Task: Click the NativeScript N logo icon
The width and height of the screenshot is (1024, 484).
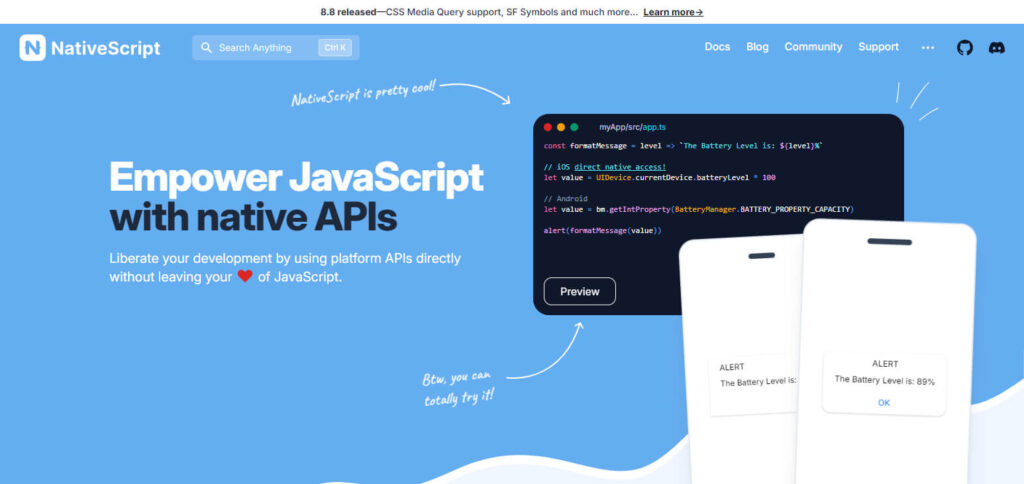Action: [x=32, y=48]
